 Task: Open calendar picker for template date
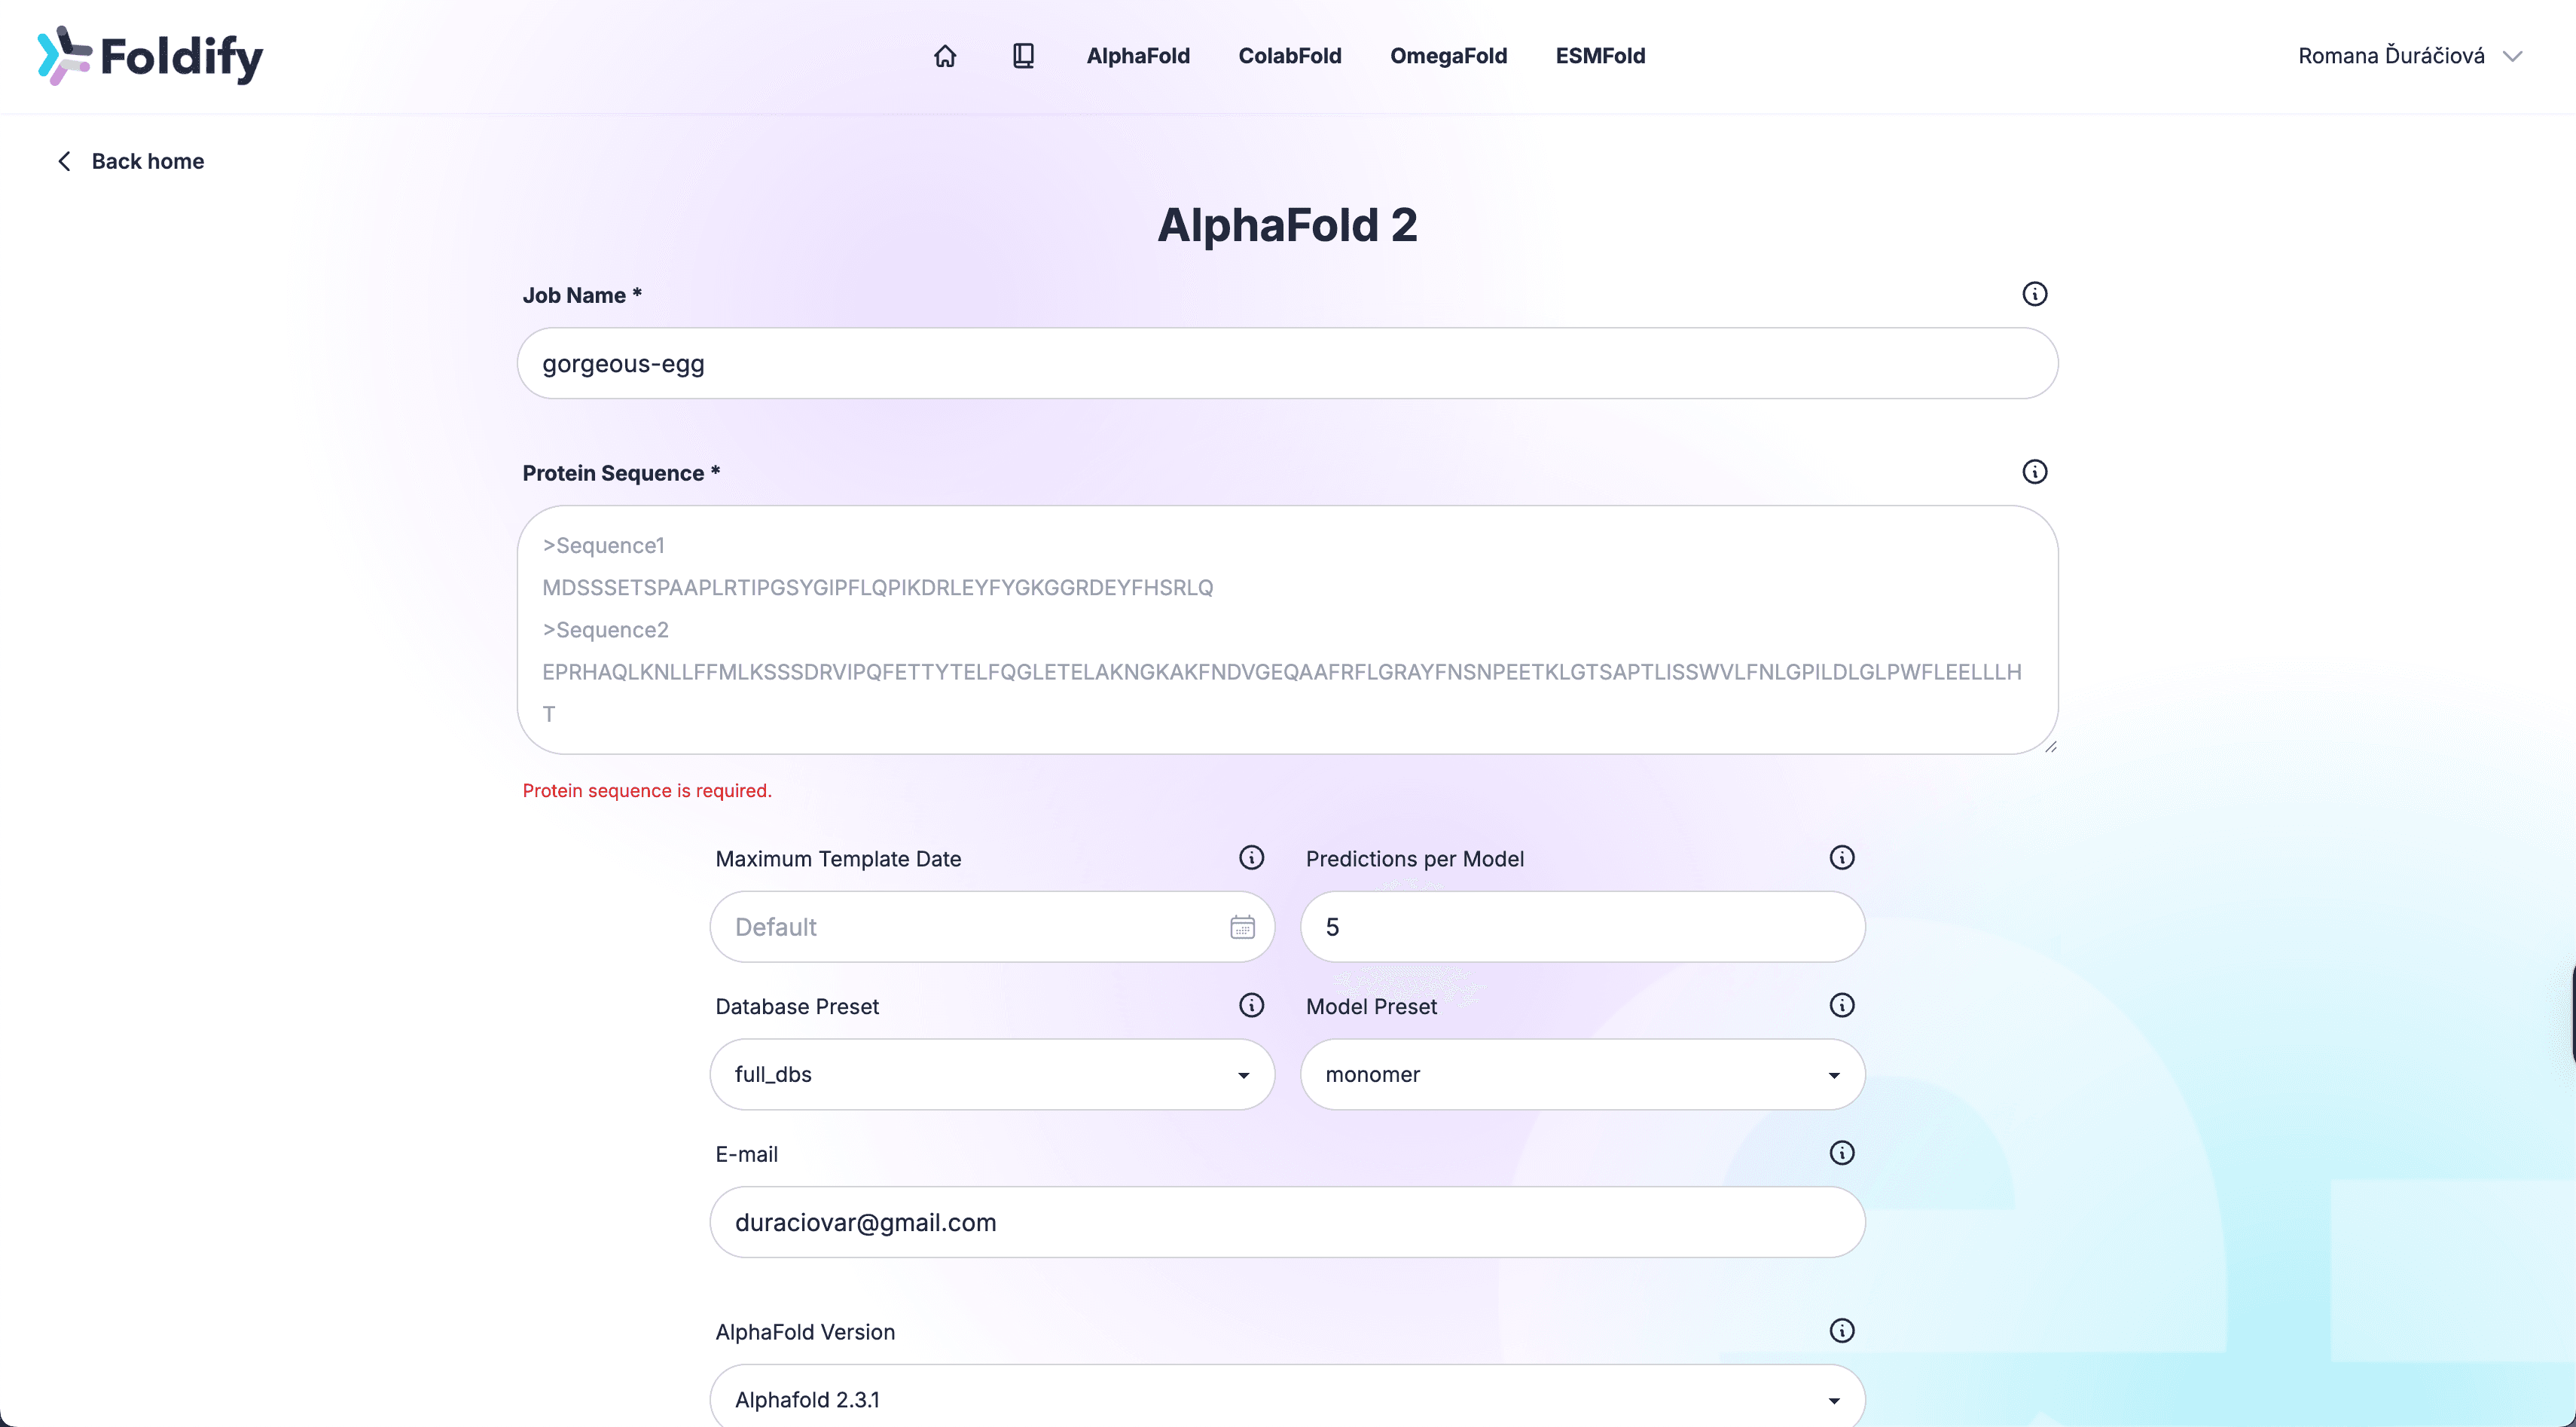pos(1242,927)
